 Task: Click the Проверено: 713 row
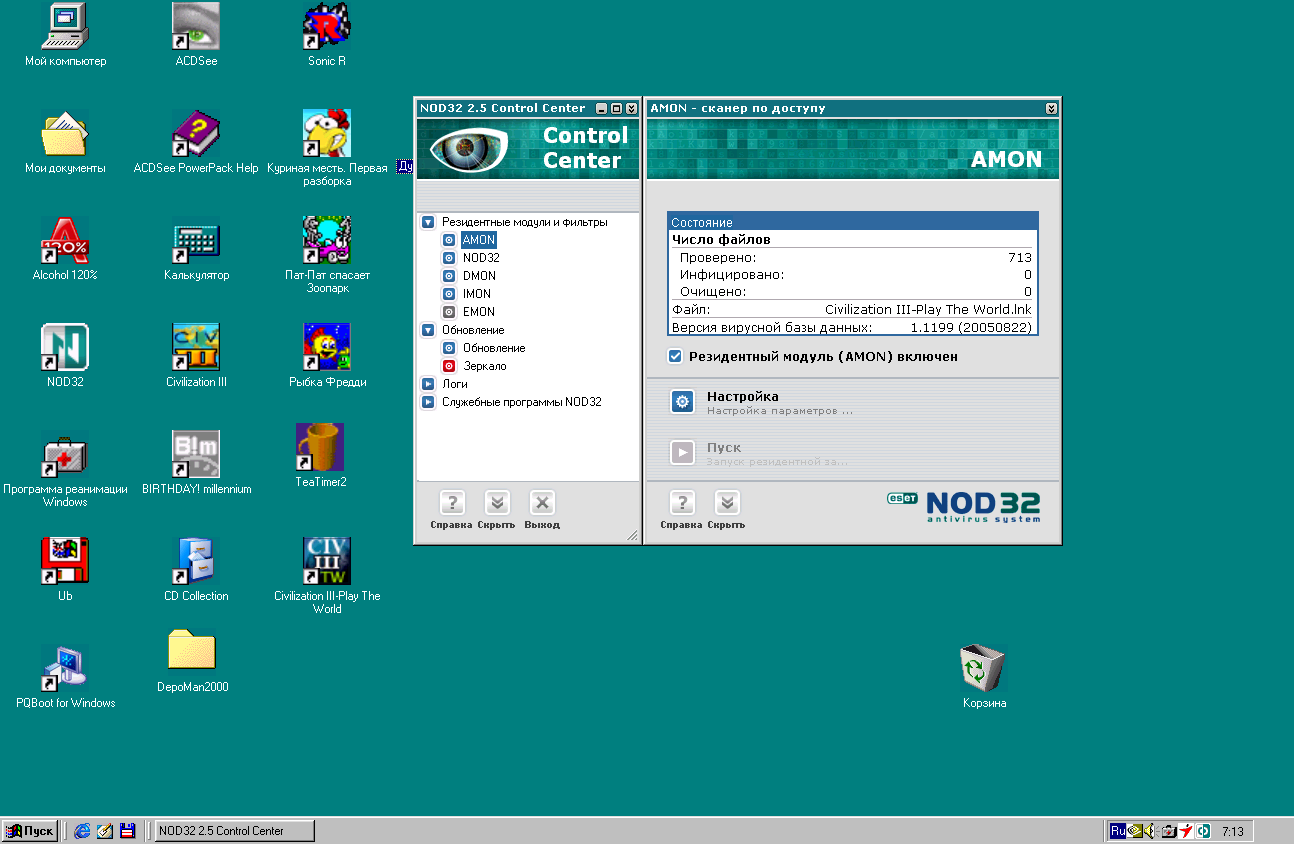[x=853, y=258]
